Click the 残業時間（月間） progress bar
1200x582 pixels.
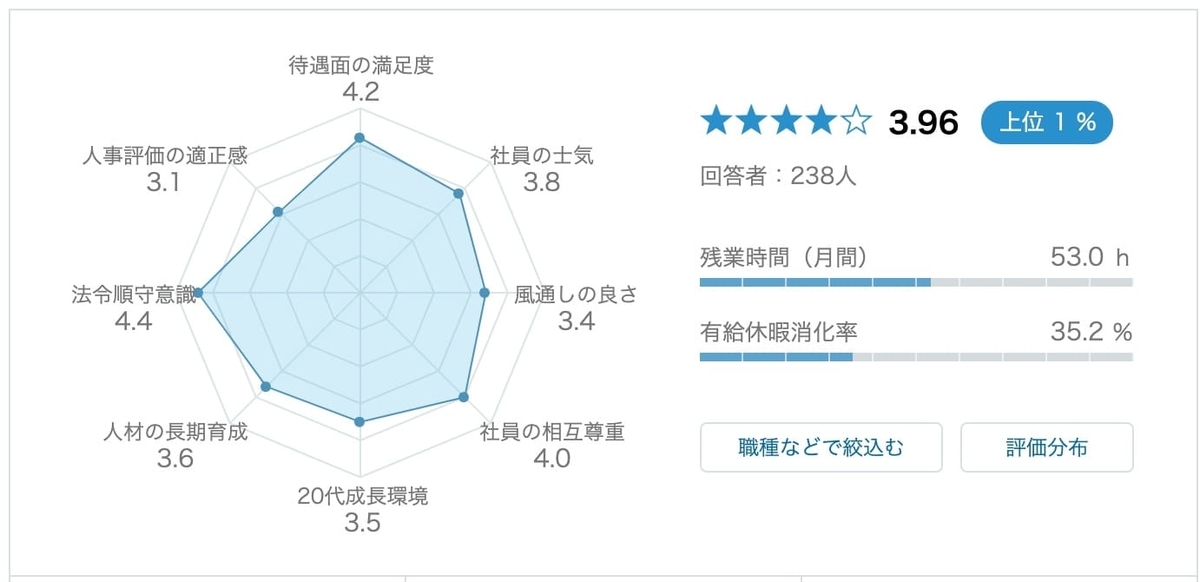(x=916, y=283)
